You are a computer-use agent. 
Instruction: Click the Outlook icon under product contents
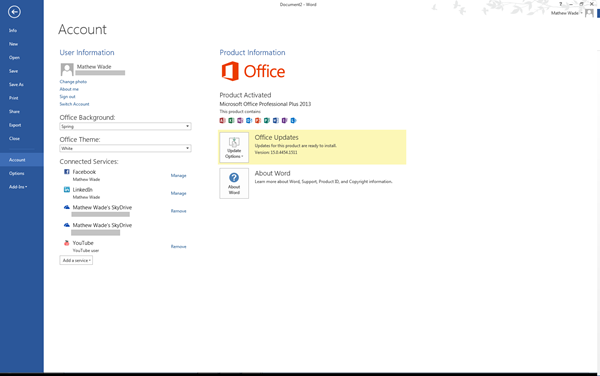click(x=249, y=120)
